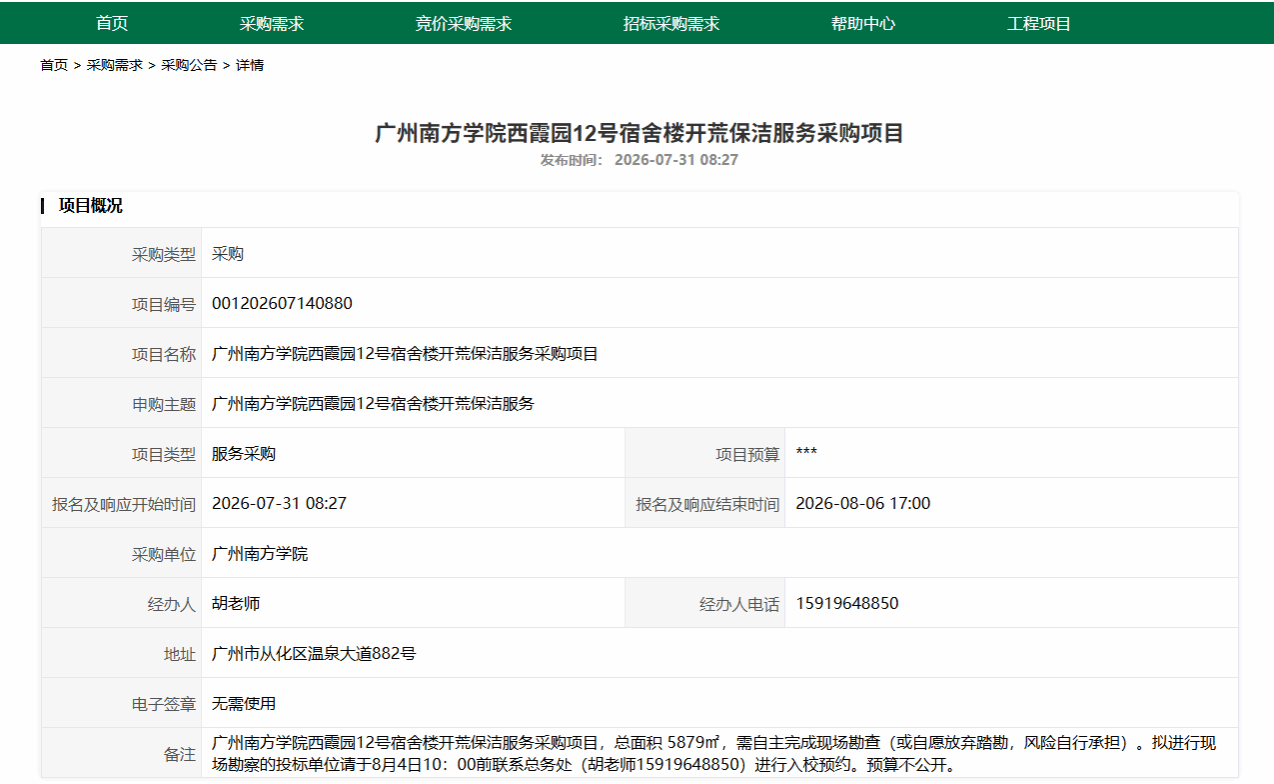Screen dimensions: 1274x784
Task: Open the 采购需求 navigation menu item
Action: (x=272, y=24)
